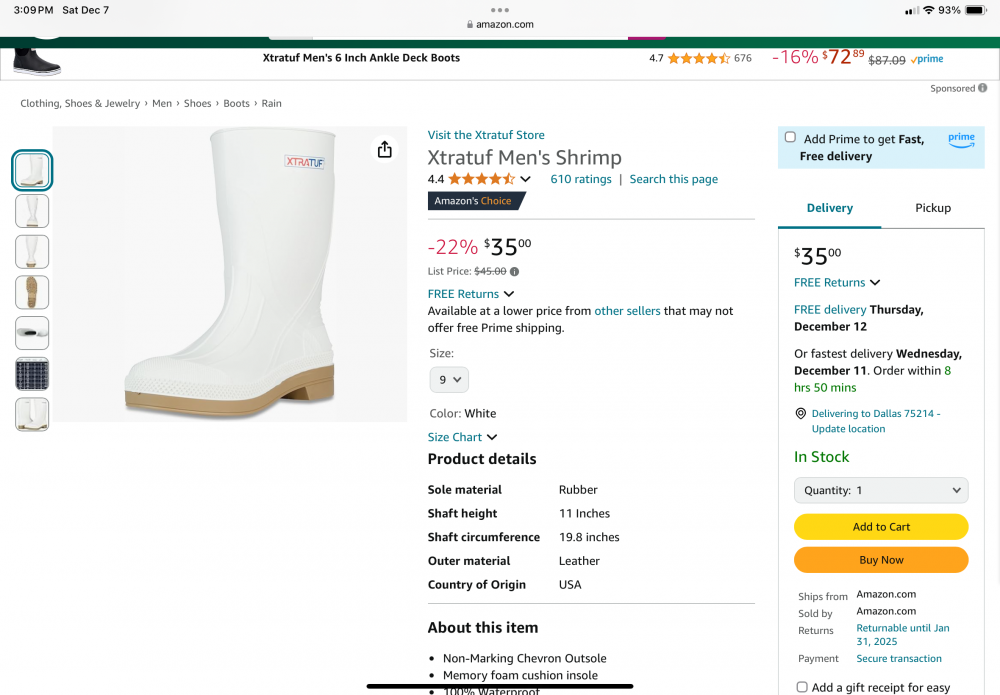Expand FREE Returns under the price
This screenshot has height=695, width=1000.
[x=470, y=294]
